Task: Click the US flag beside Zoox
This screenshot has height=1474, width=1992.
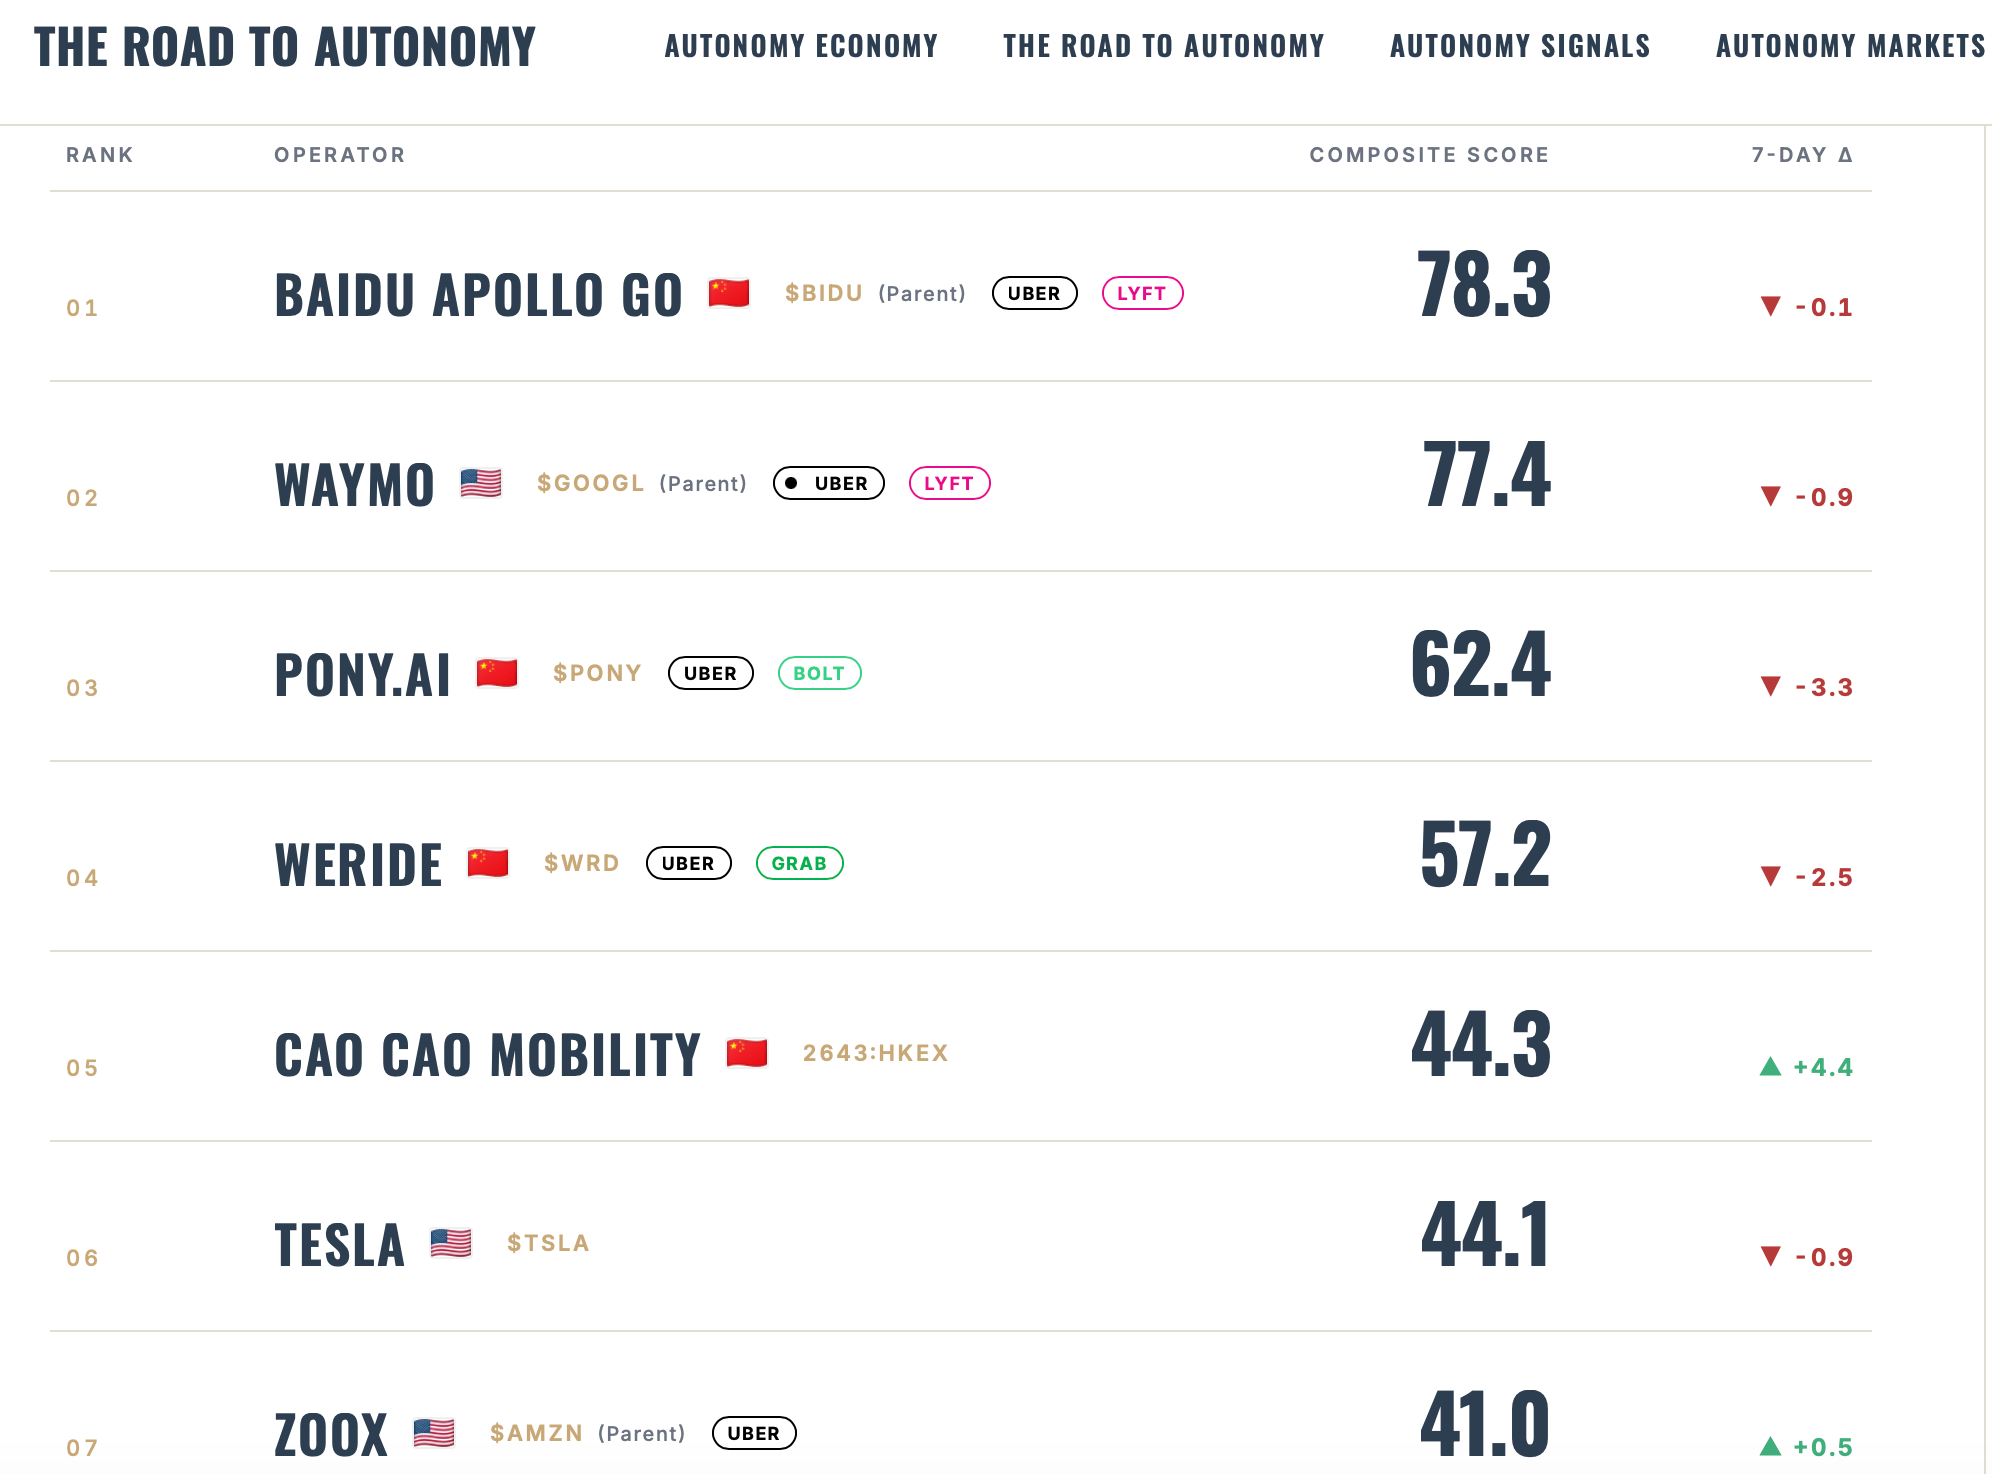Action: (434, 1433)
